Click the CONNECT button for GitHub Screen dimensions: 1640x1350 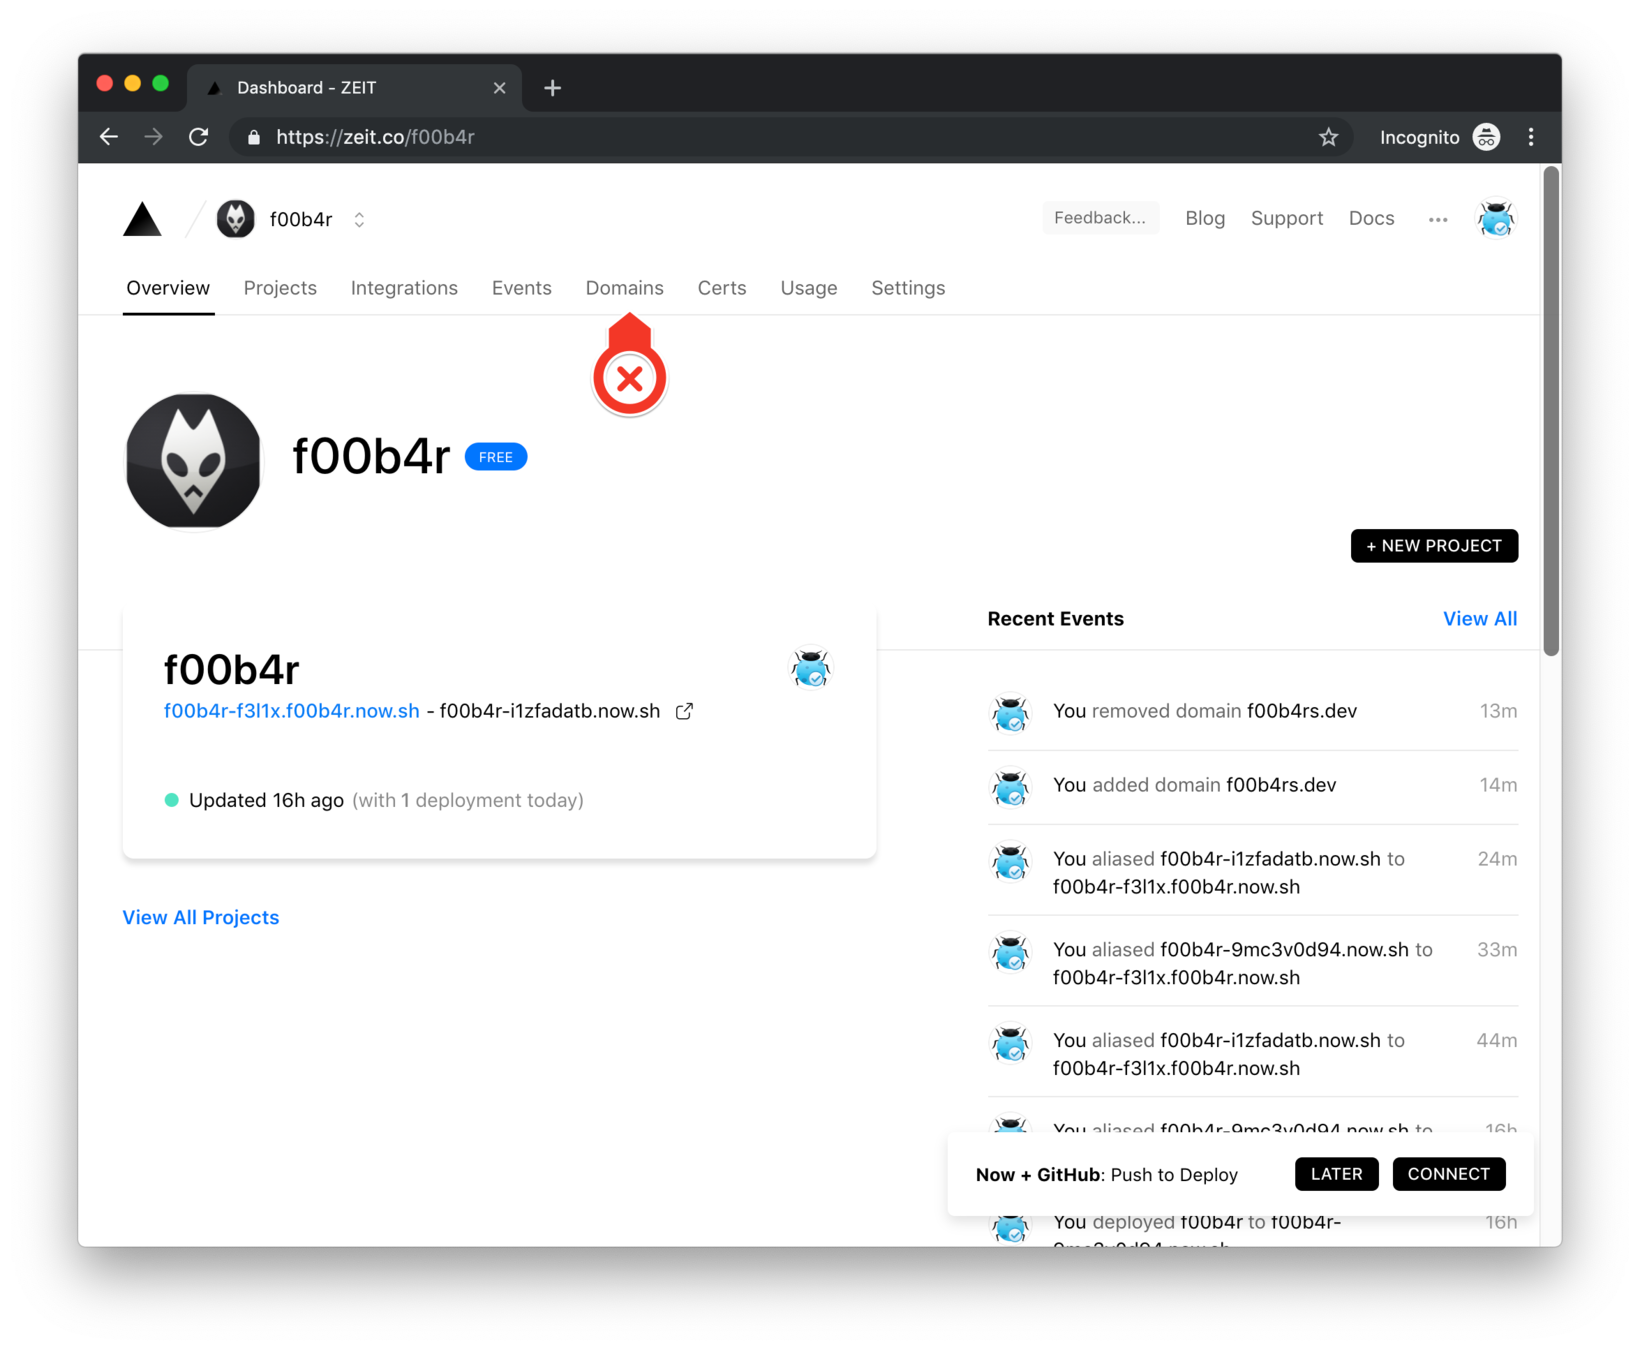click(x=1448, y=1174)
